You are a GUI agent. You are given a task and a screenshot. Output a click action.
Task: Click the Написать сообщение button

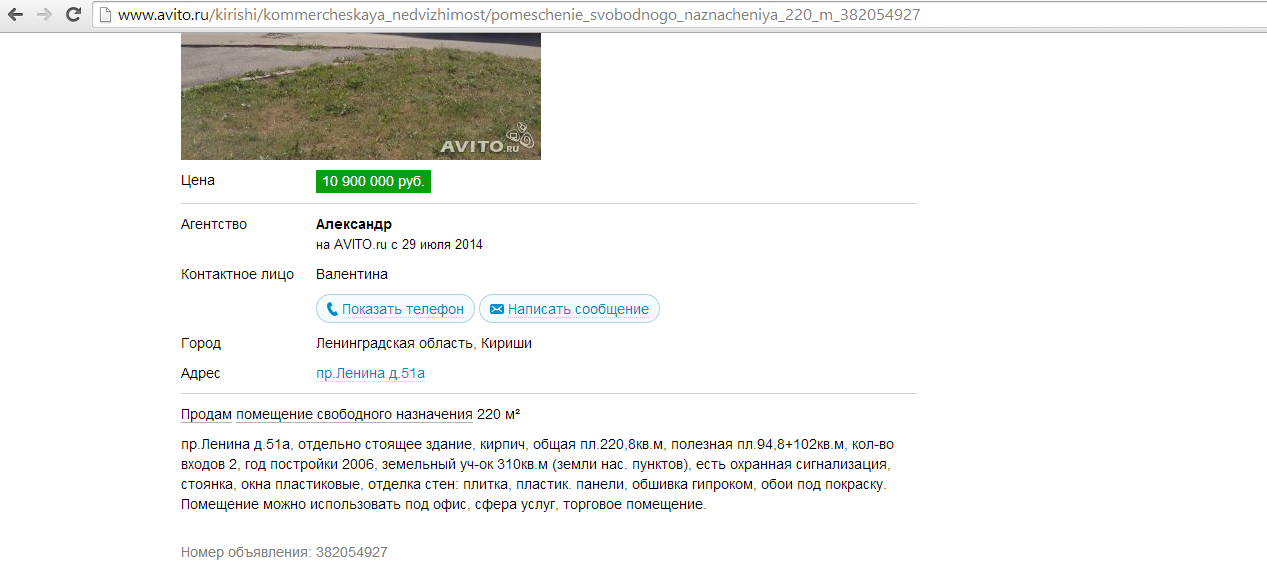(569, 309)
